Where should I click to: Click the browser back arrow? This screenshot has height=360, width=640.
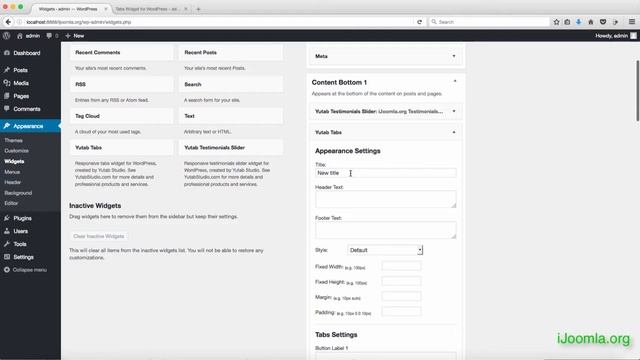pyautogui.click(x=8, y=22)
